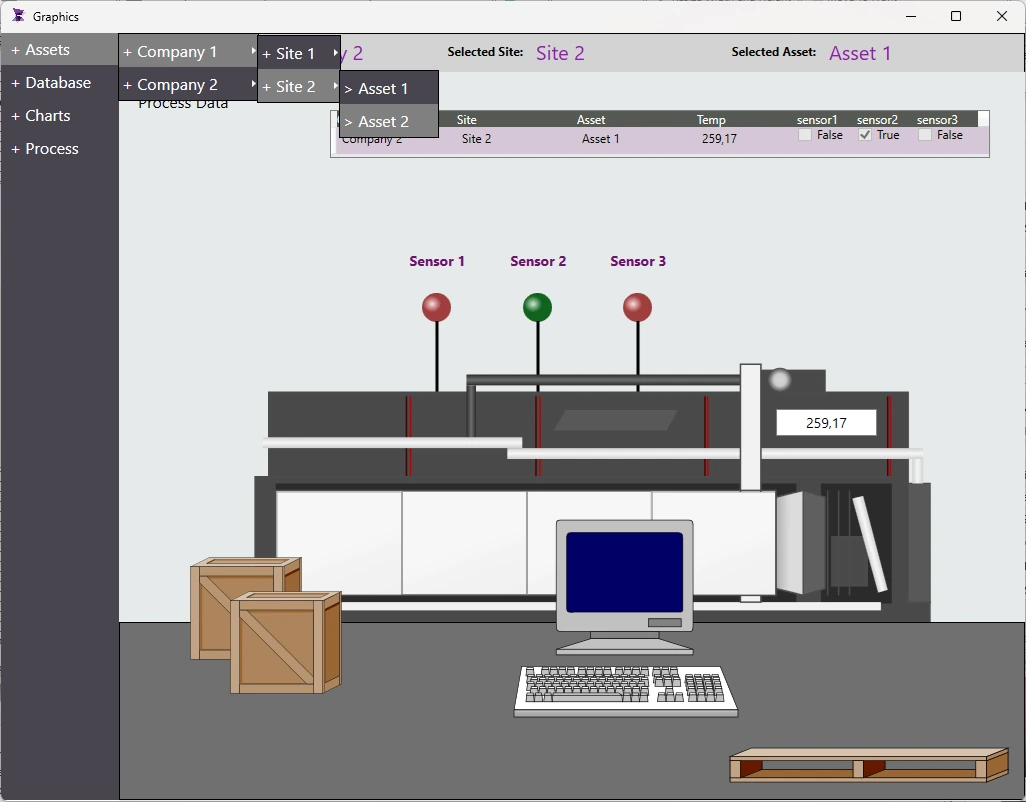Click the Selected Asset value Asset 1
1026x802 pixels.
click(860, 53)
